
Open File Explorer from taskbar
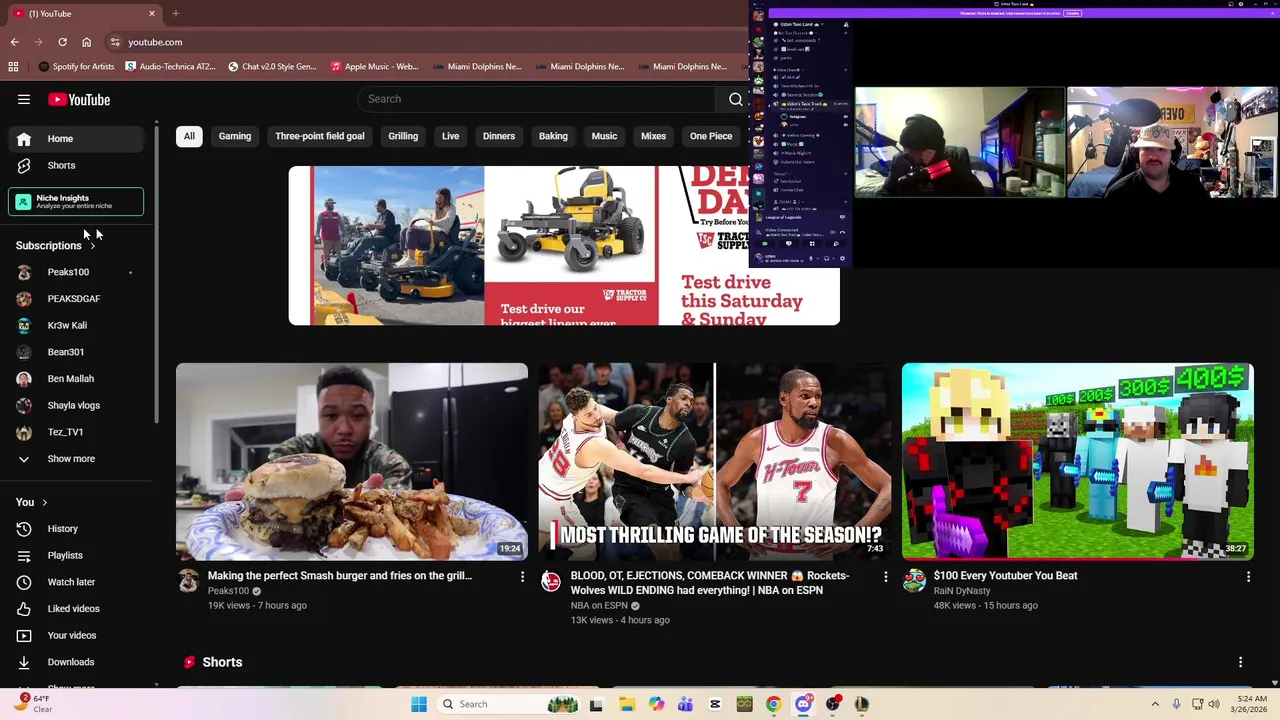click(x=627, y=704)
